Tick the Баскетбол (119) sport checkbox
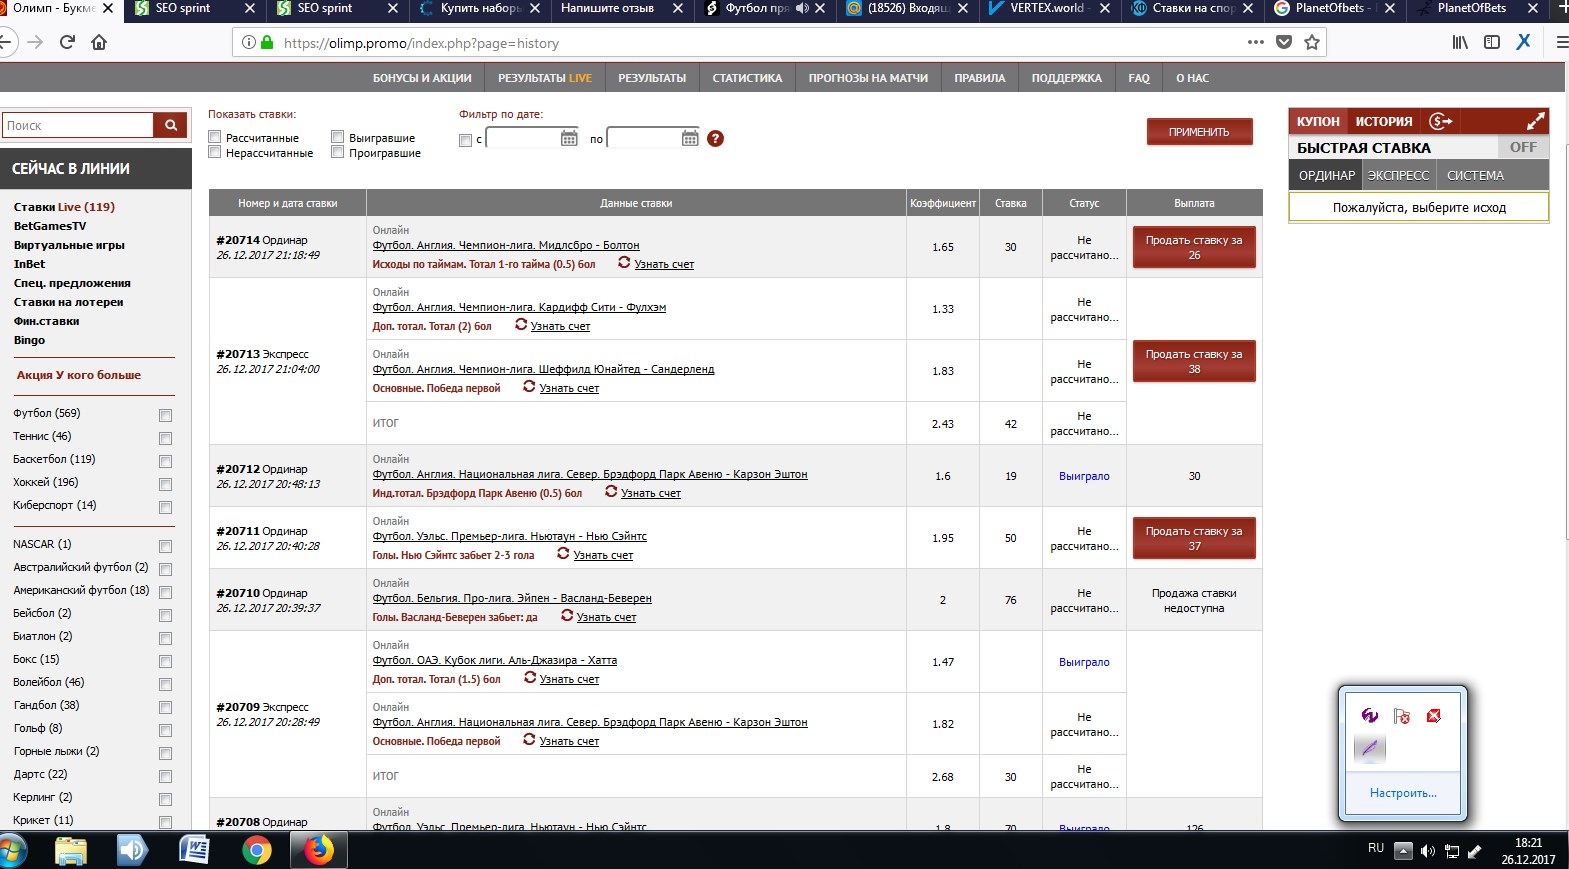The width and height of the screenshot is (1569, 869). pyautogui.click(x=166, y=461)
